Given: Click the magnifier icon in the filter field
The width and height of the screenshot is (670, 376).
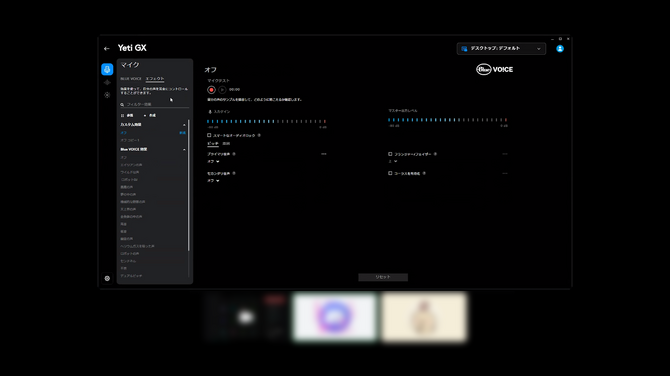Looking at the screenshot, I should pos(122,105).
